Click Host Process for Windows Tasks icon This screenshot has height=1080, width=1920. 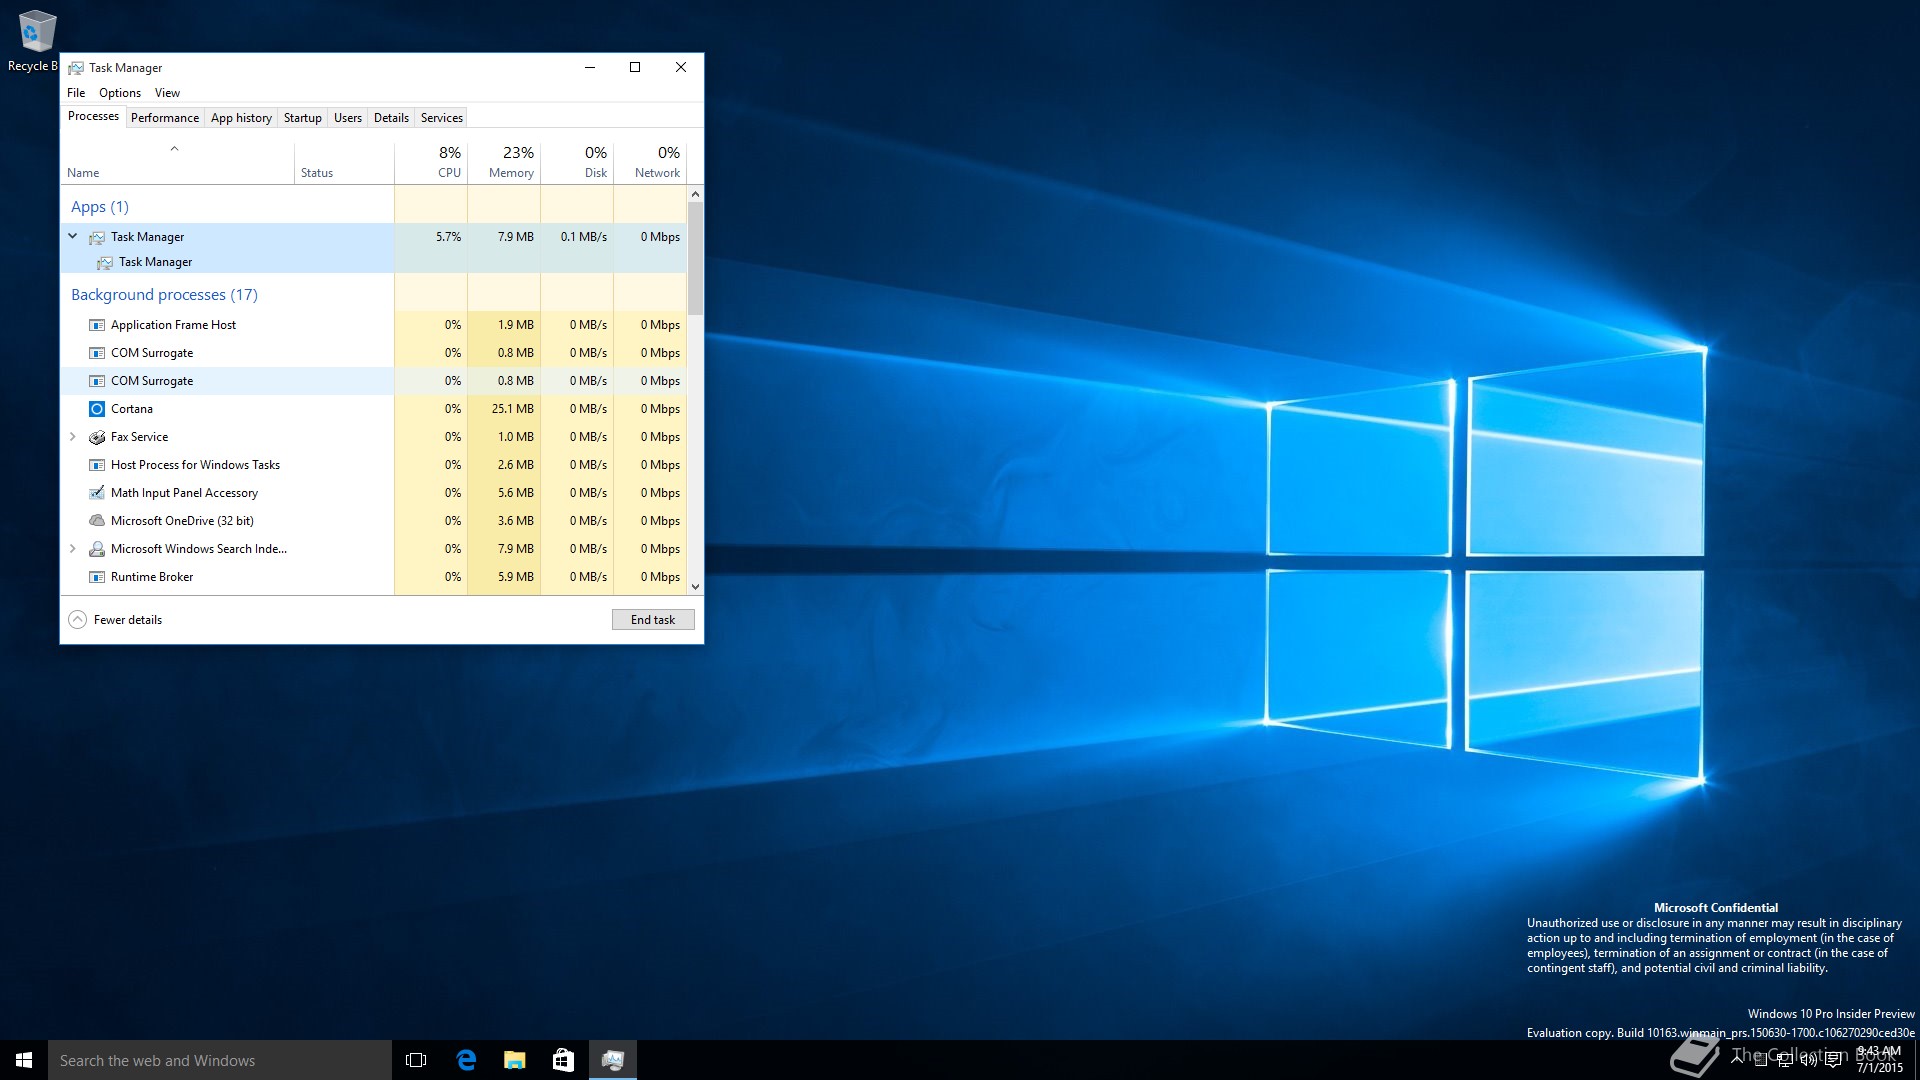97,465
